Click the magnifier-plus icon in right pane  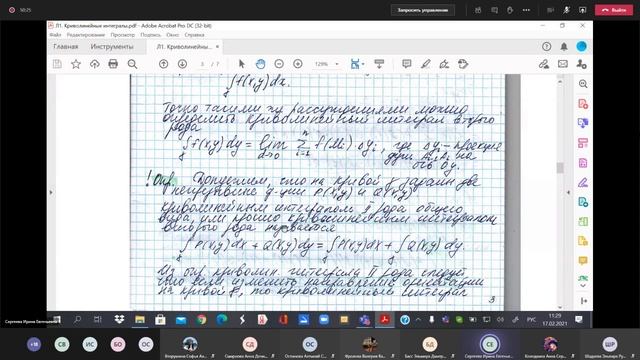pyautogui.click(x=583, y=84)
